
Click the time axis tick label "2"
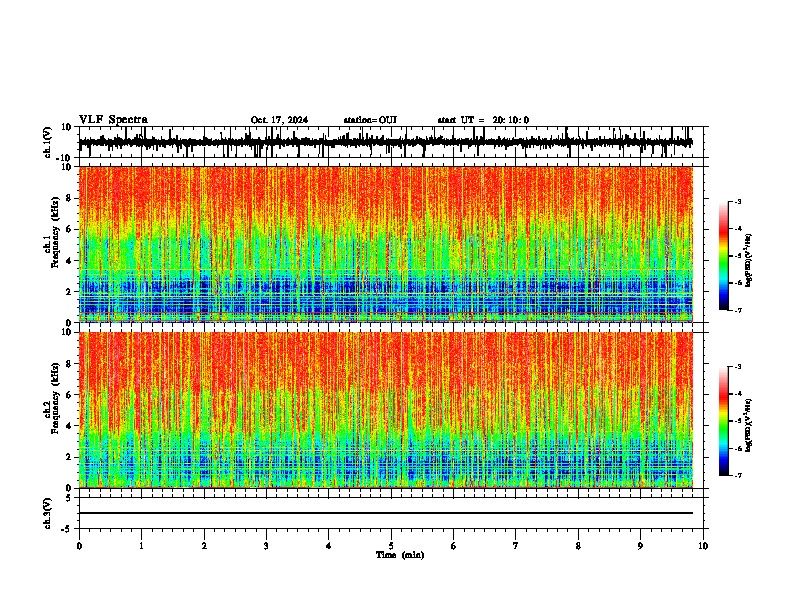[204, 546]
